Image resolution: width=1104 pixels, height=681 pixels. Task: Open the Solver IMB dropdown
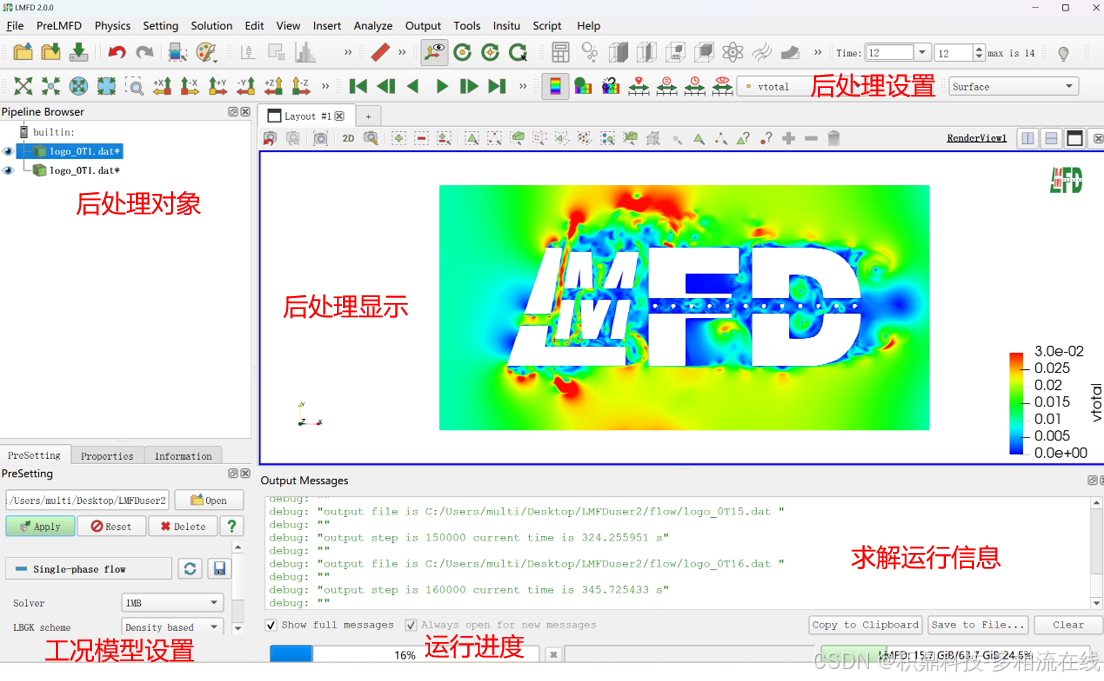(172, 603)
